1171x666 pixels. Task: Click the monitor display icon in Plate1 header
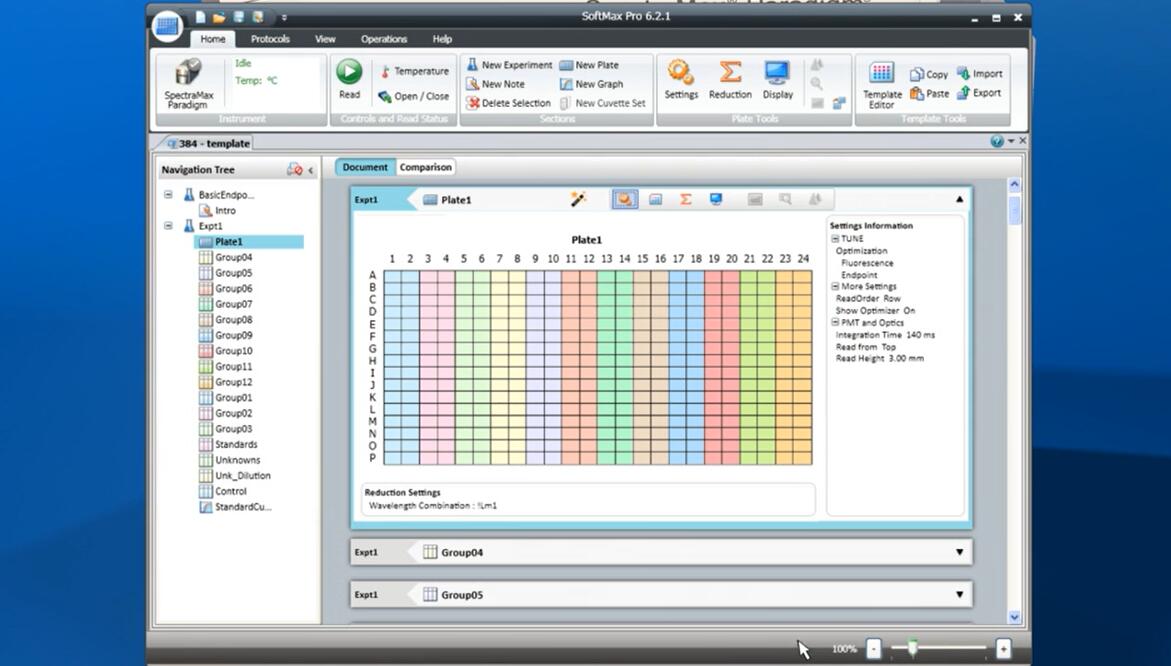pos(715,199)
